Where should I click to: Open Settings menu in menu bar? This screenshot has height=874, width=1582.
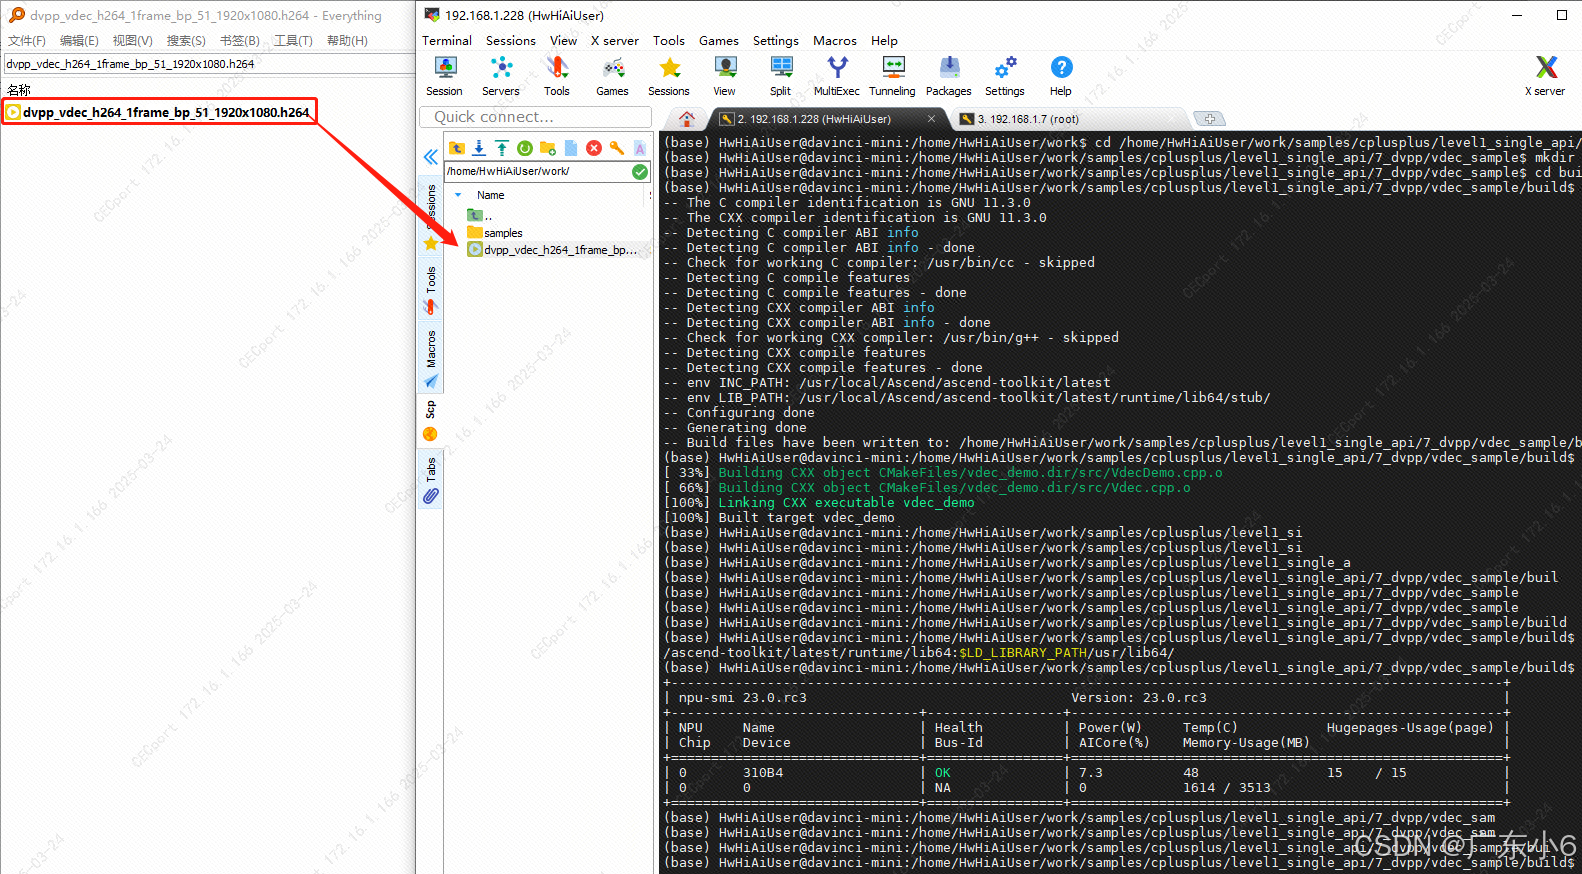click(776, 41)
